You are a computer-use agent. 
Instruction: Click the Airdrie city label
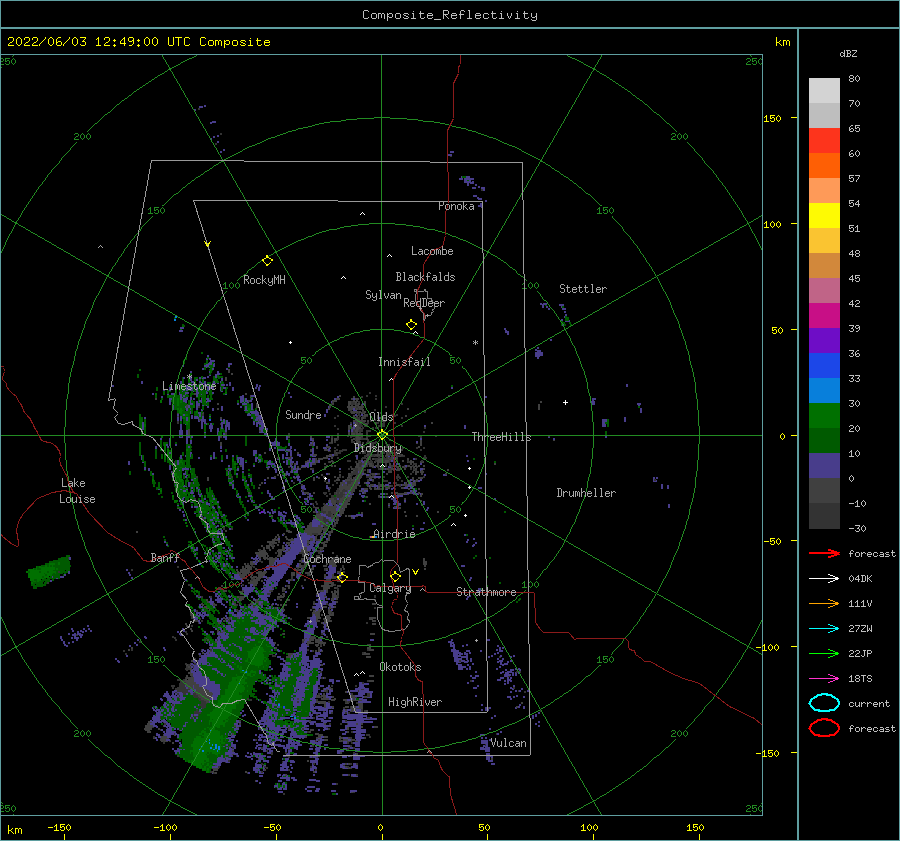tap(394, 534)
